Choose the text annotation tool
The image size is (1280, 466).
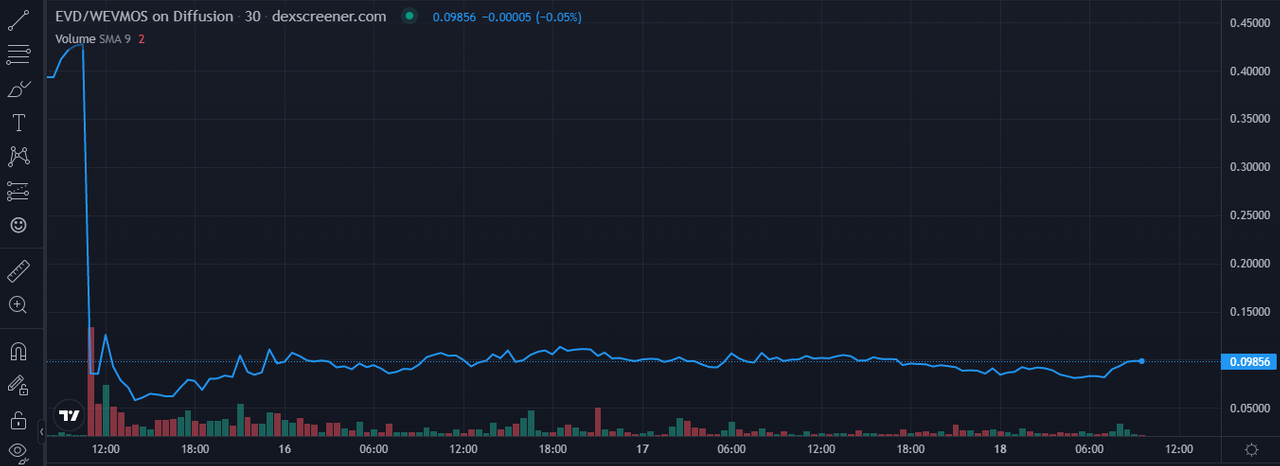(x=18, y=123)
